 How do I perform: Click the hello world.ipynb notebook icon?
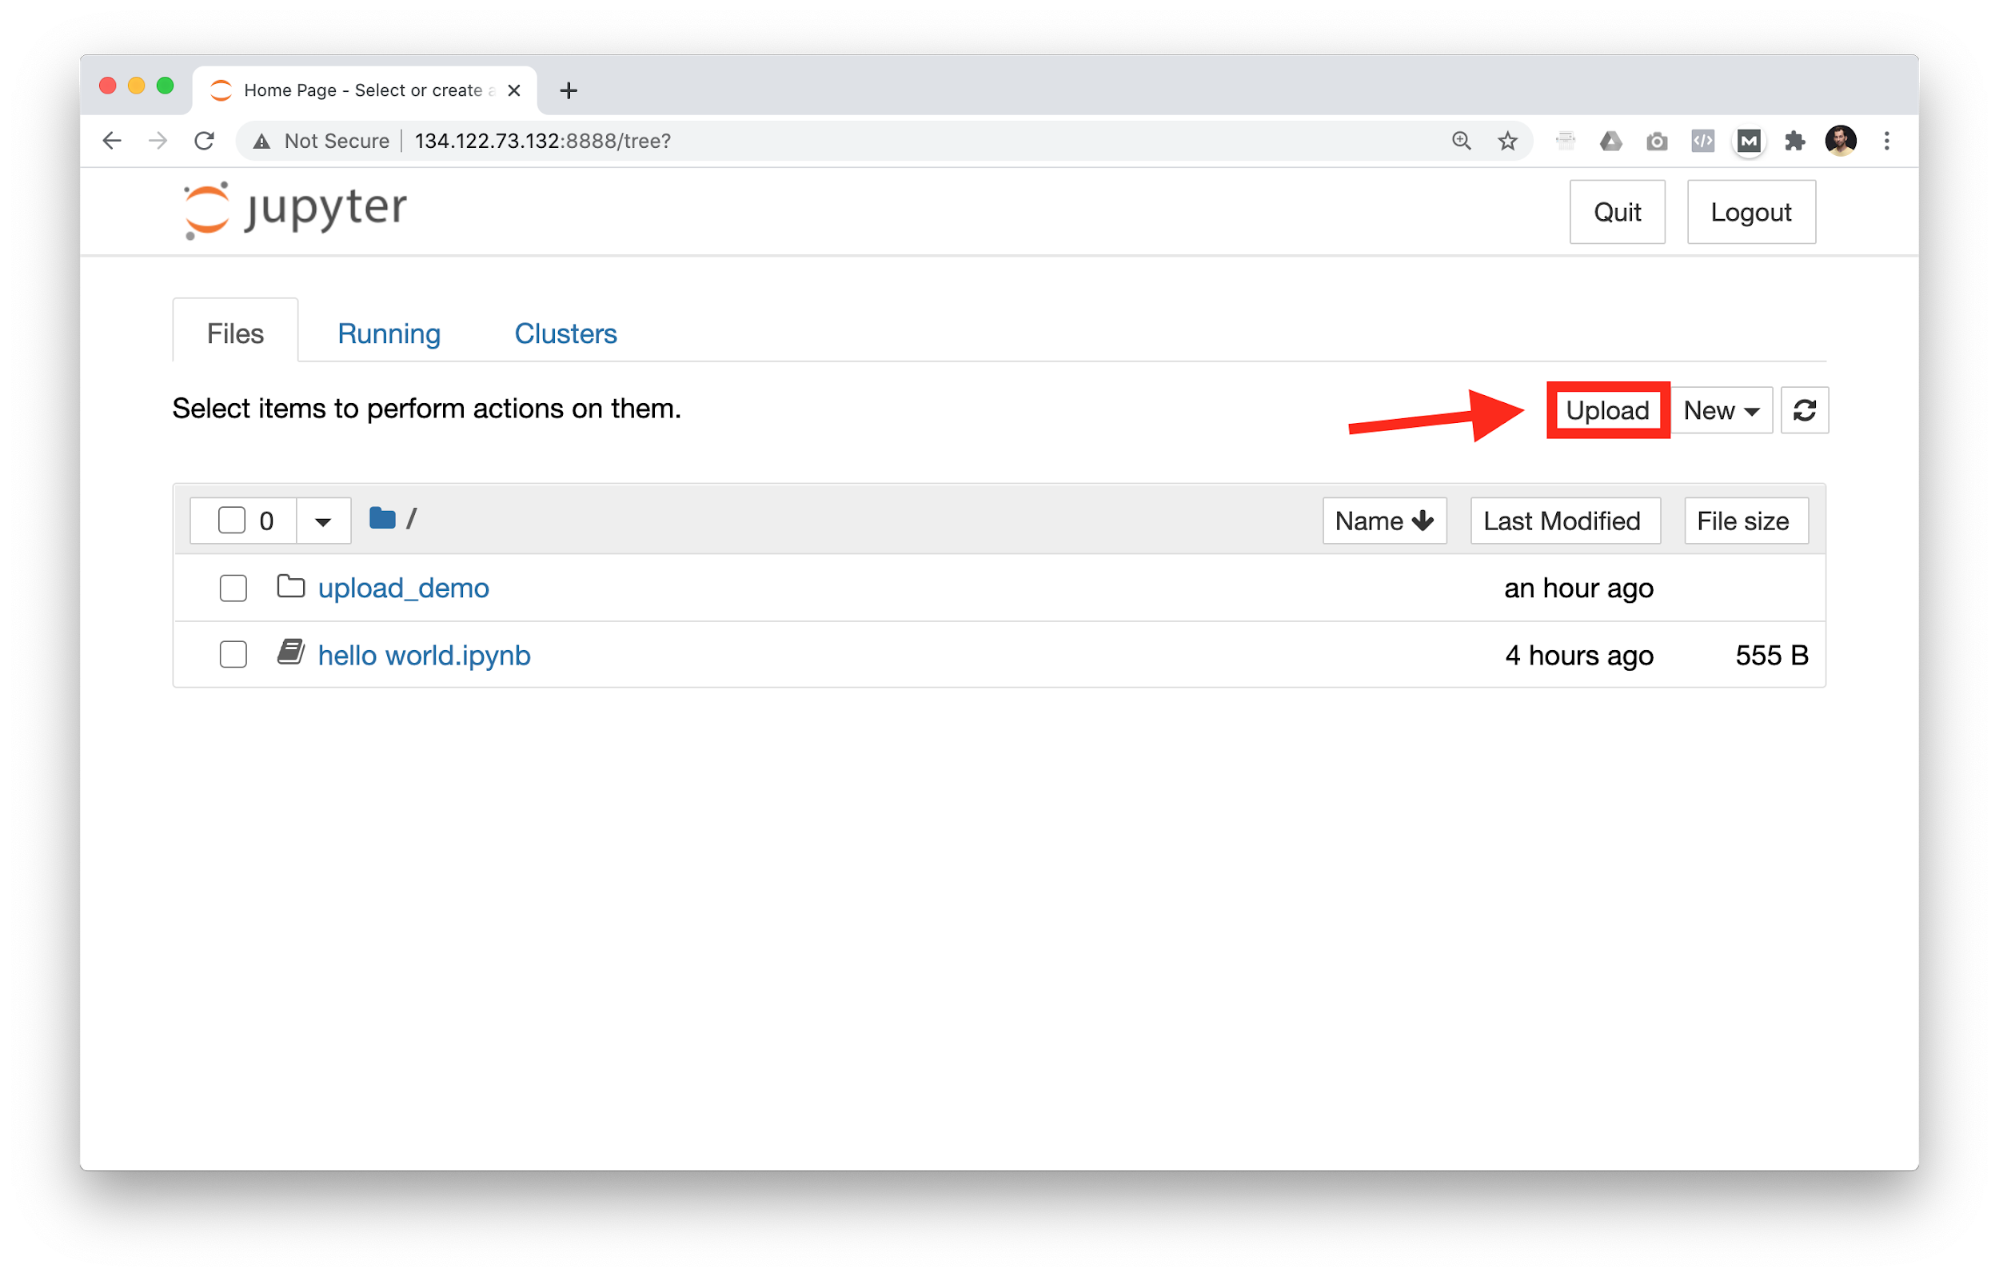pos(291,653)
